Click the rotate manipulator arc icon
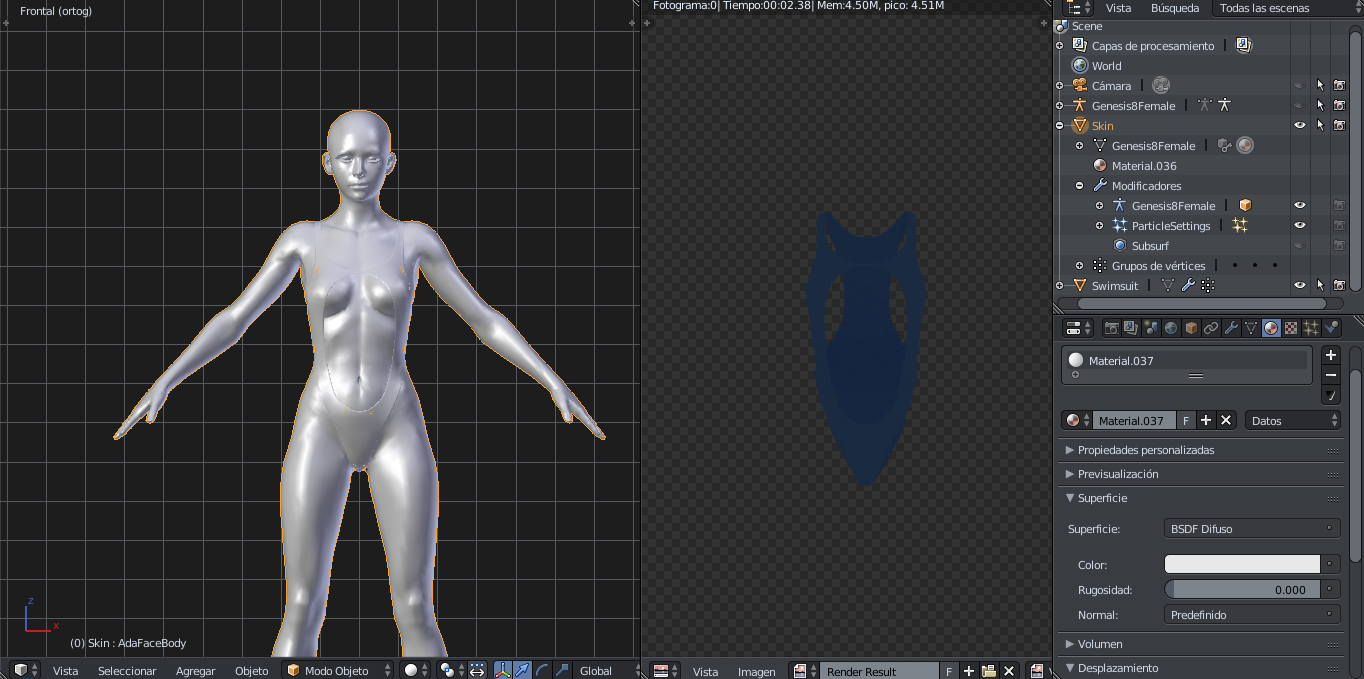This screenshot has height=679, width=1364. point(542,670)
